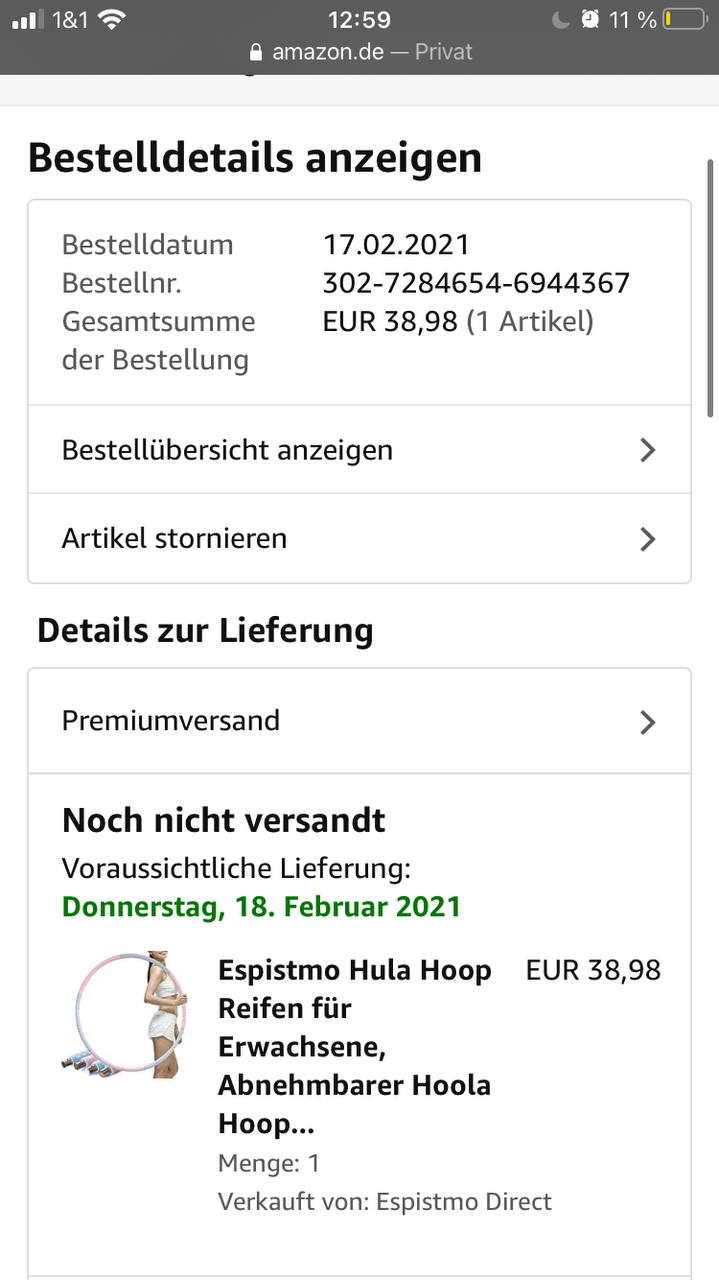Tap the delivery date Donnerstag, 18. Februar
This screenshot has height=1280, width=719.
pyautogui.click(x=261, y=906)
